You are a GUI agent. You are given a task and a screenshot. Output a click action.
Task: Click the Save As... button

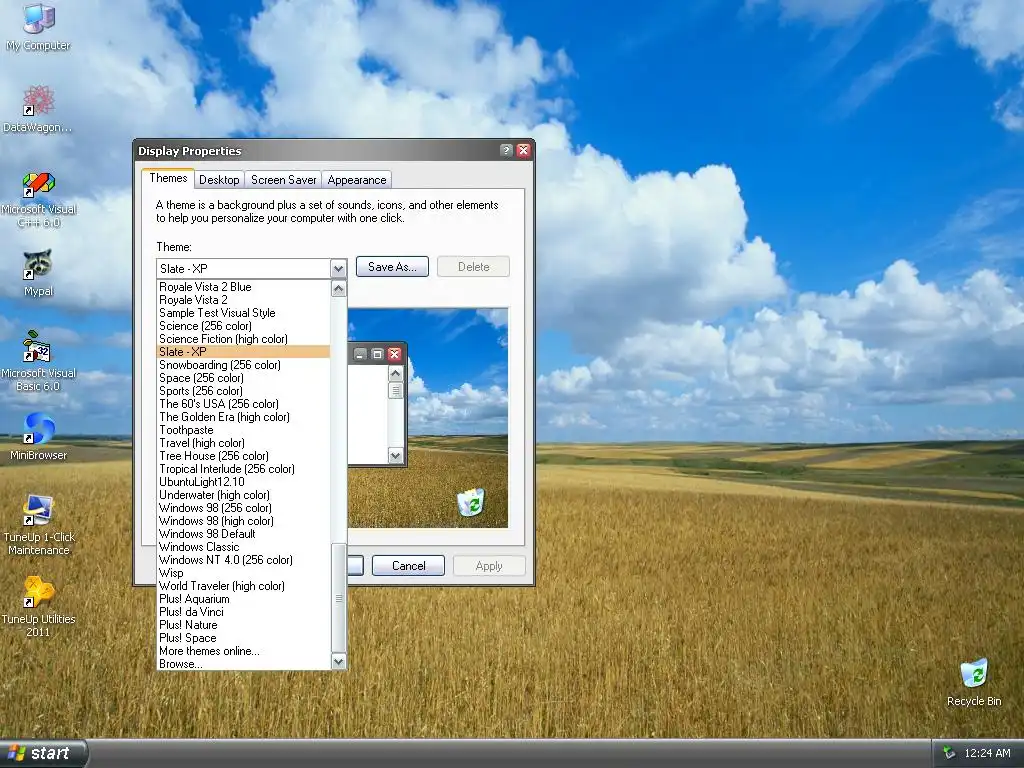[392, 266]
